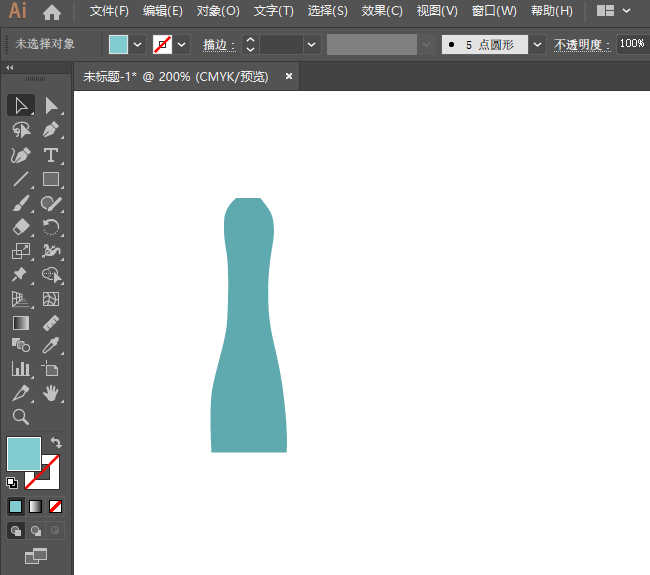Open the 文件(F) menu
The height and width of the screenshot is (575, 650).
[x=109, y=11]
